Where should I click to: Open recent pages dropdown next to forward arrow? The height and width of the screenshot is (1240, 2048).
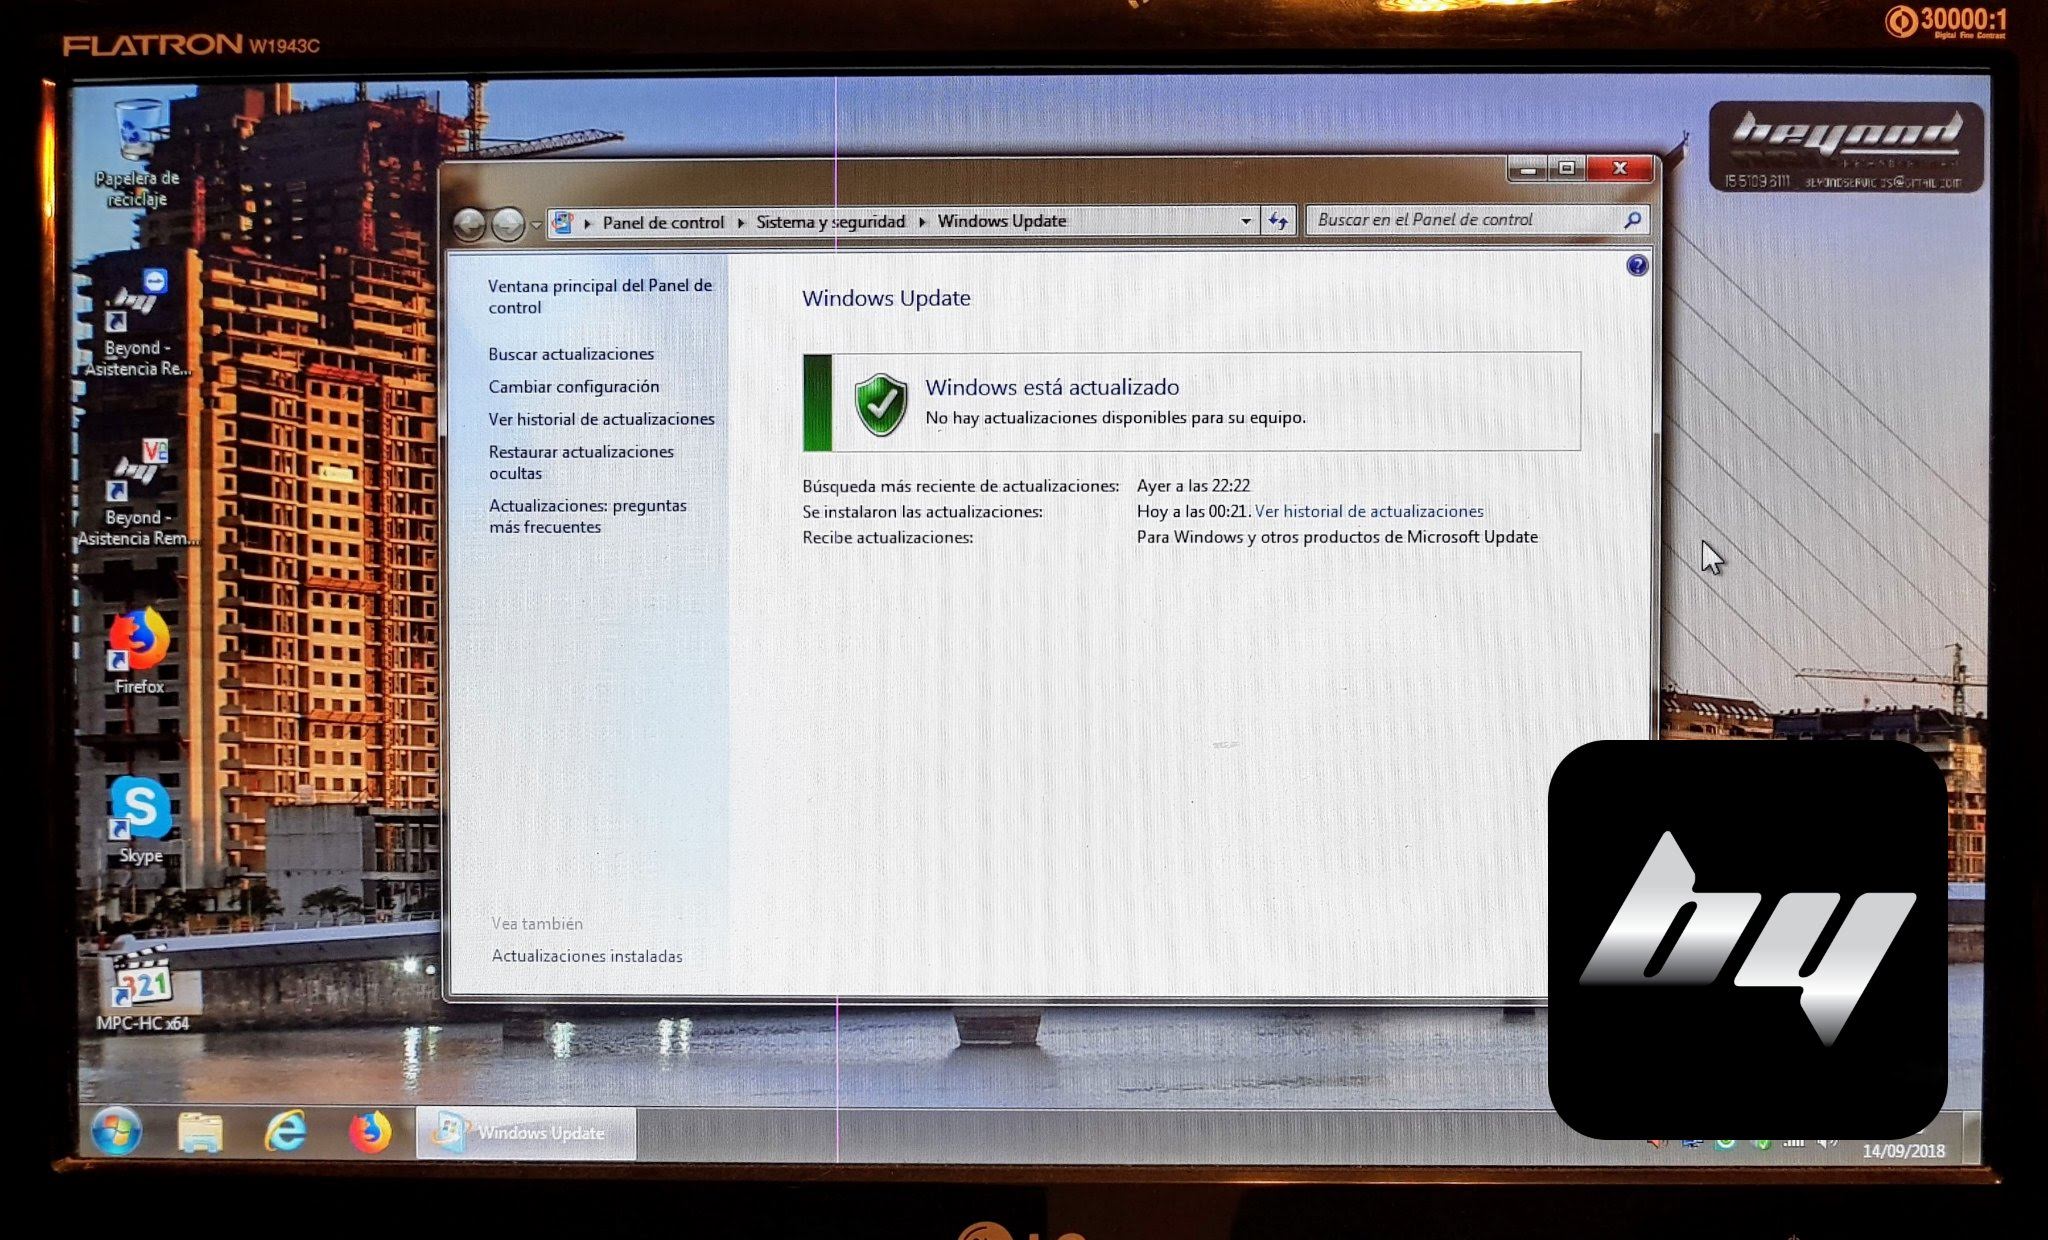pyautogui.click(x=537, y=224)
